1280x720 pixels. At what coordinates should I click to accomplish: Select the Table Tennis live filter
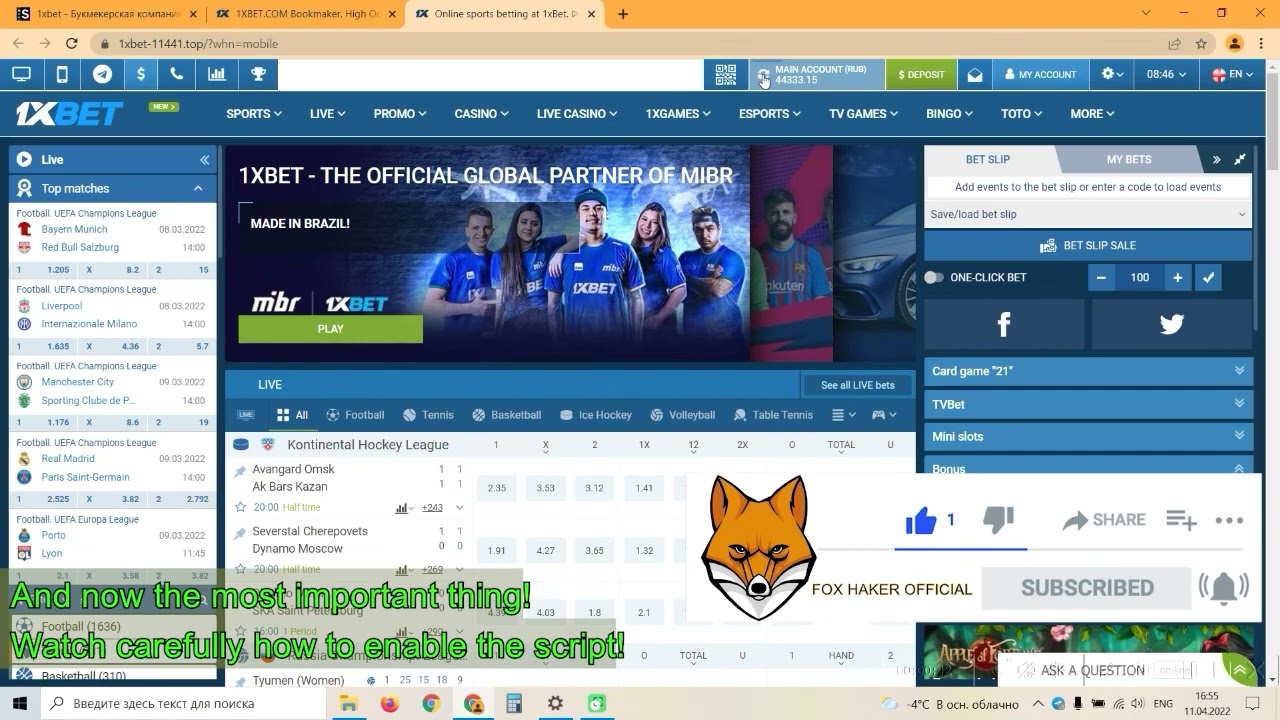[774, 415]
